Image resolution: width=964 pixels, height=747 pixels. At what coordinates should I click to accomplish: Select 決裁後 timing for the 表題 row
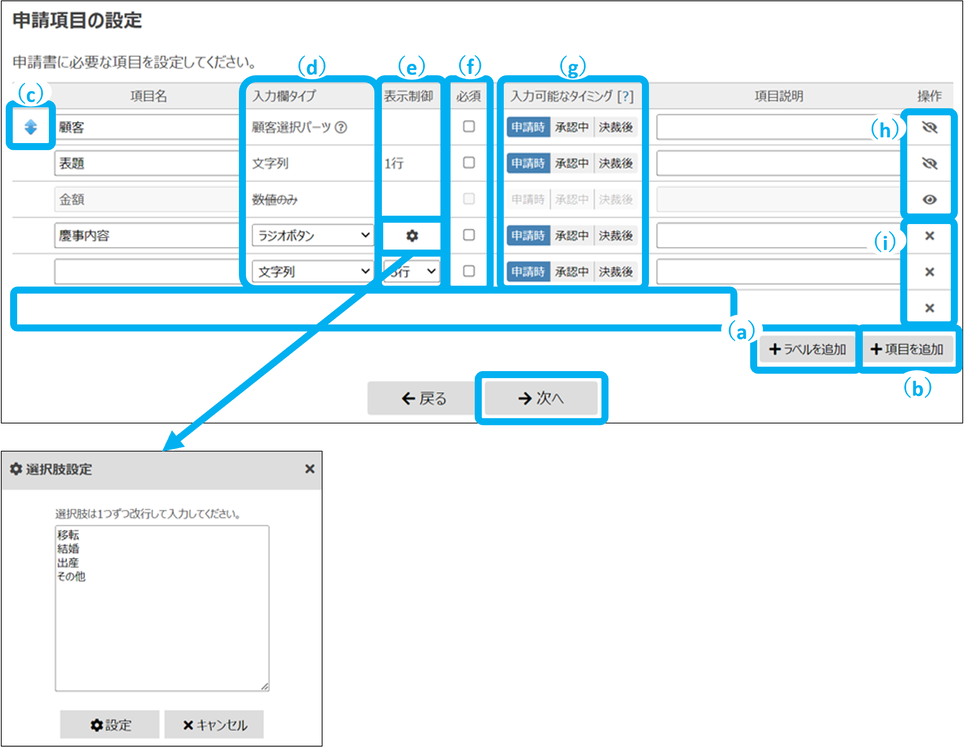point(616,163)
